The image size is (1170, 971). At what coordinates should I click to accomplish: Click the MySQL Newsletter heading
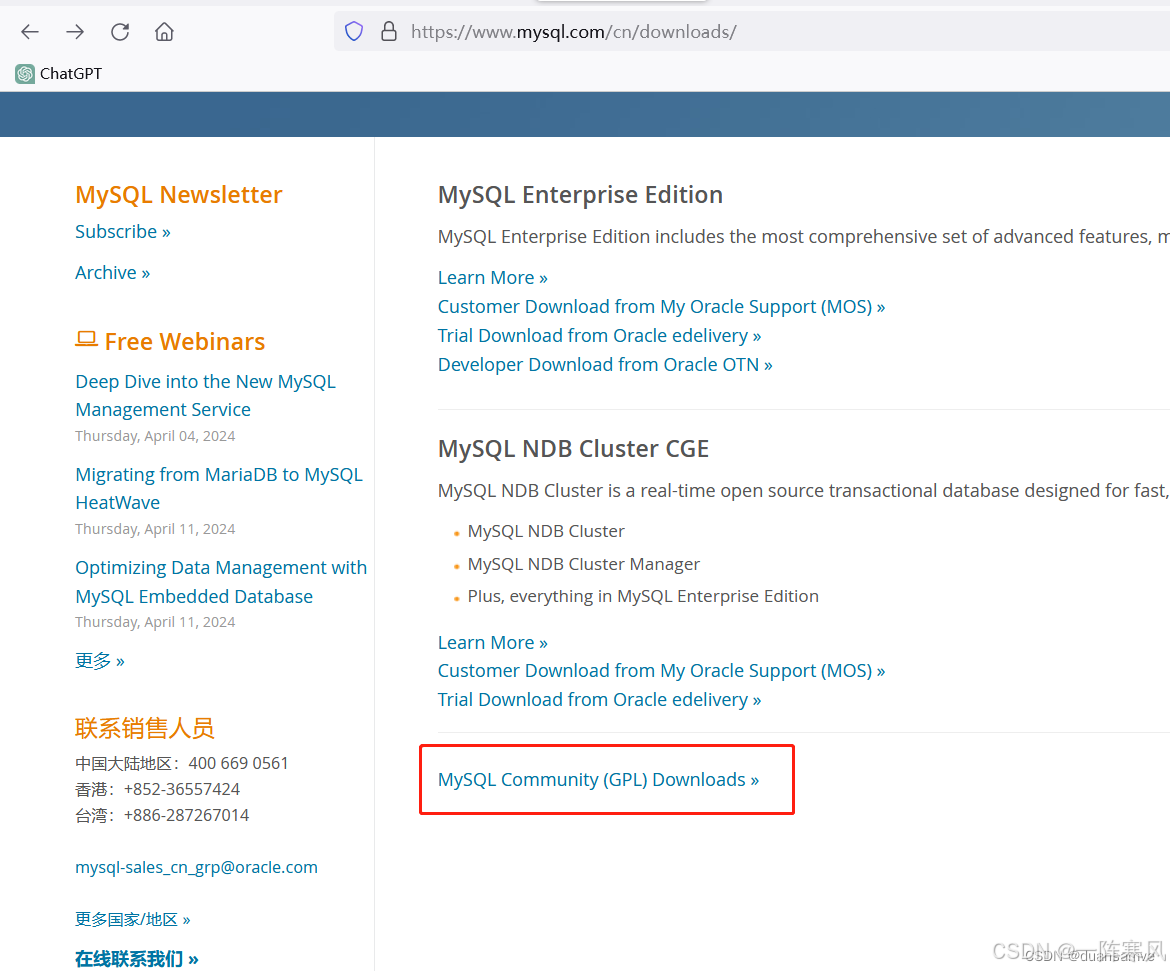point(179,195)
